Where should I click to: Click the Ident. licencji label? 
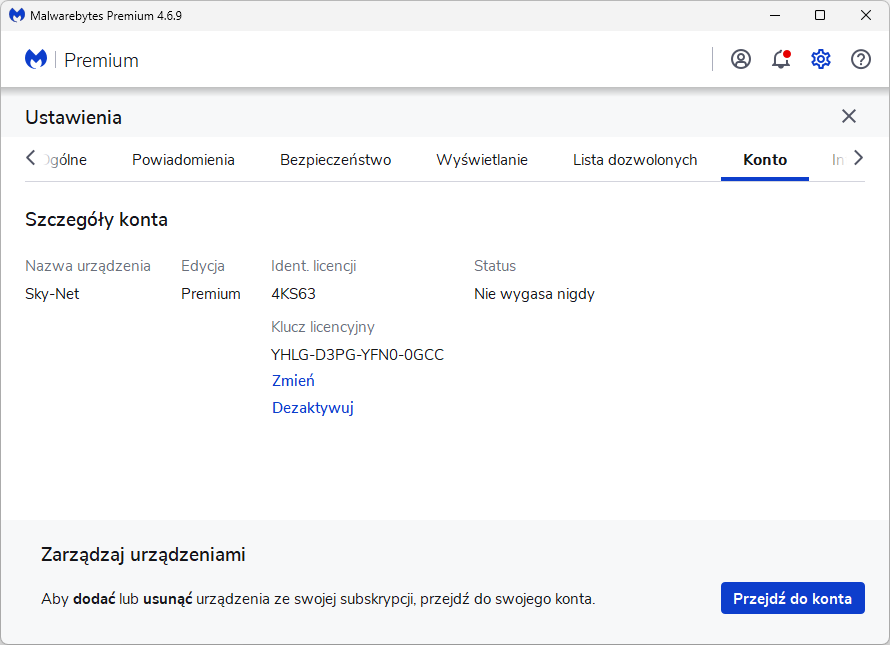(x=314, y=266)
